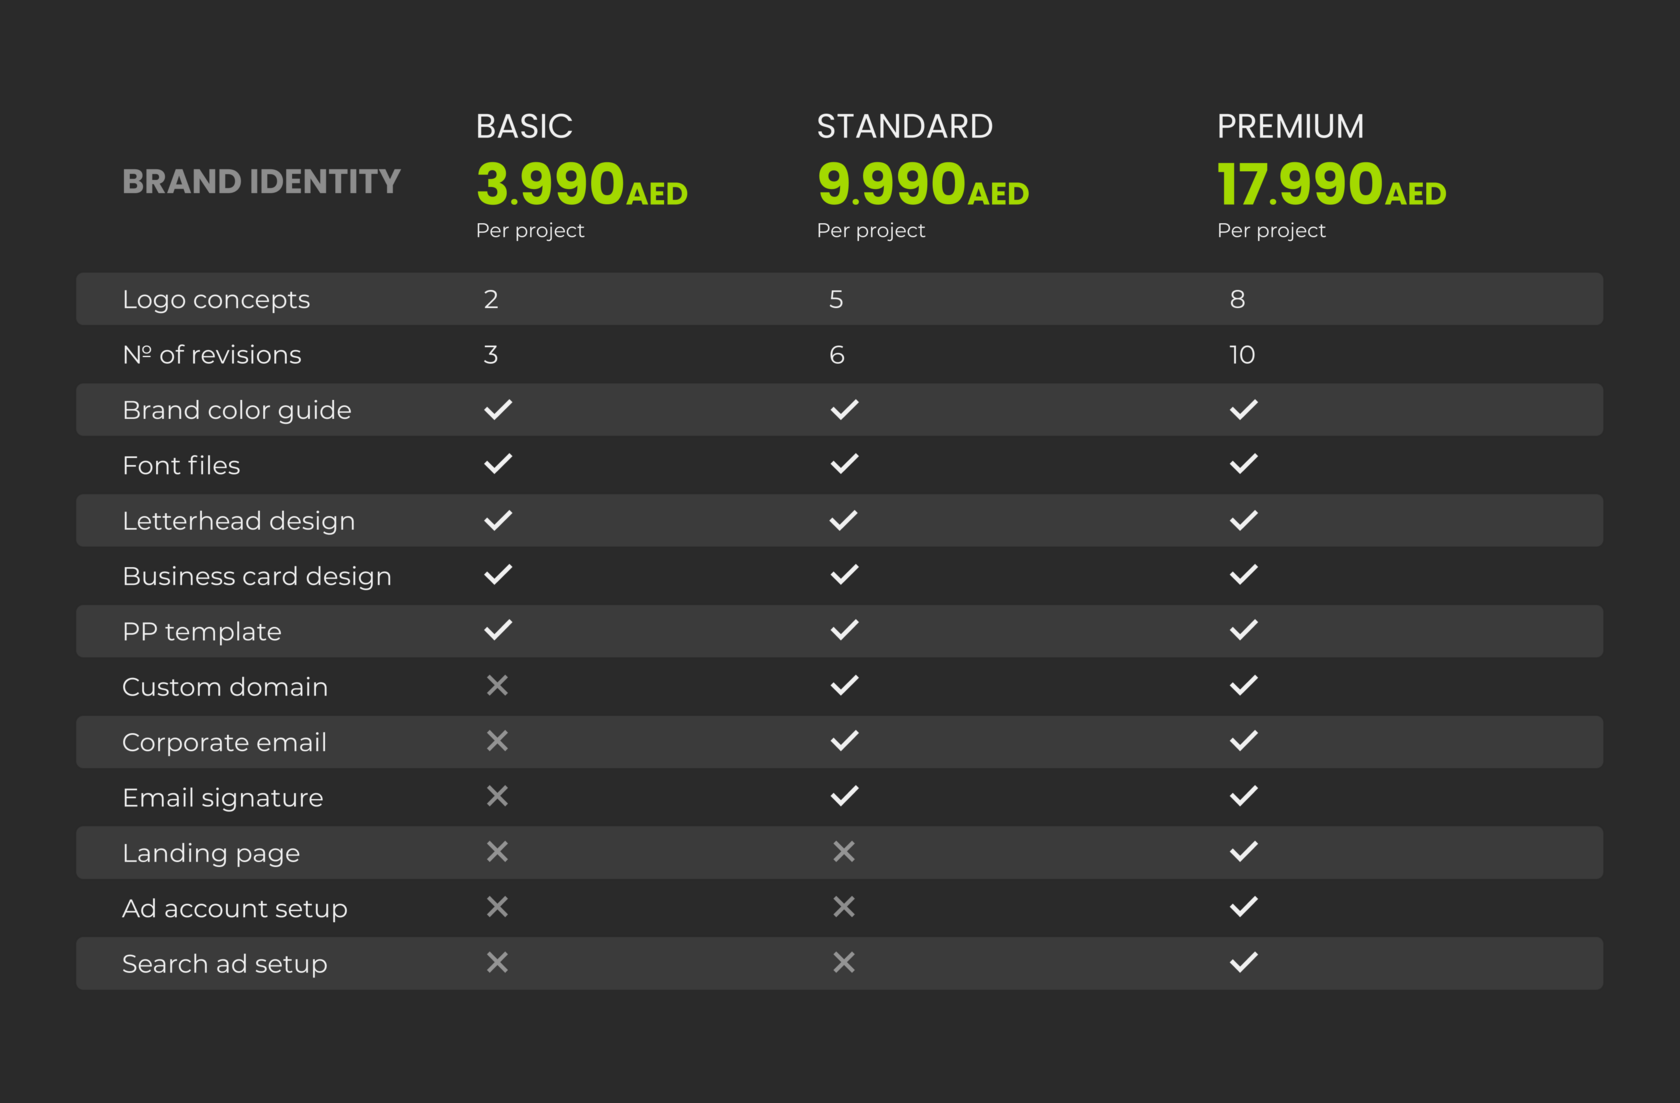Click the Logo concepts row label
This screenshot has height=1103, width=1680.
click(x=216, y=300)
